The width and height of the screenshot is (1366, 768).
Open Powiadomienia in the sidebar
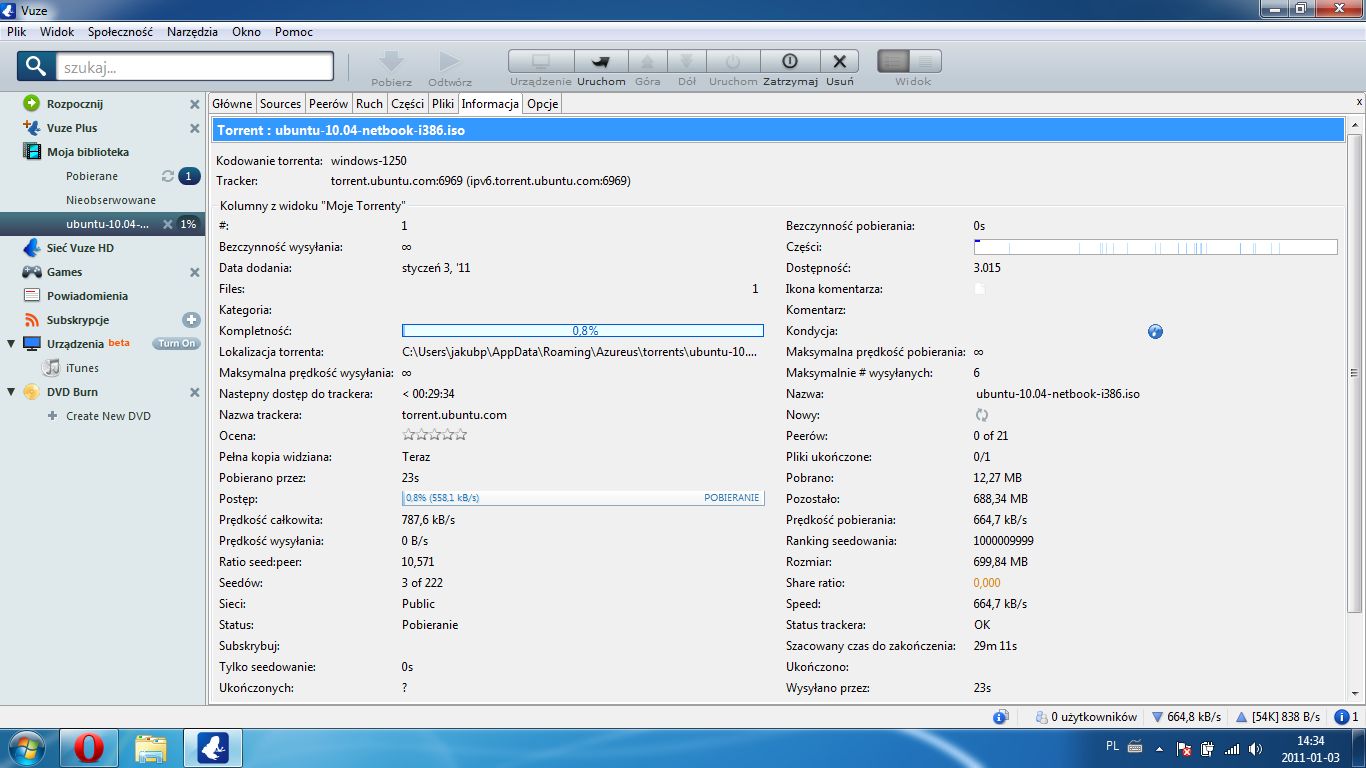tap(87, 296)
